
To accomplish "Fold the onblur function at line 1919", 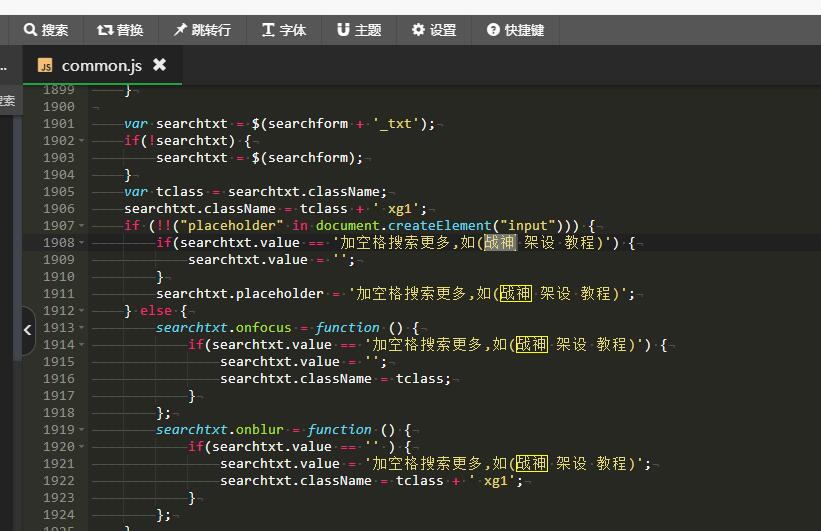I will 82,430.
